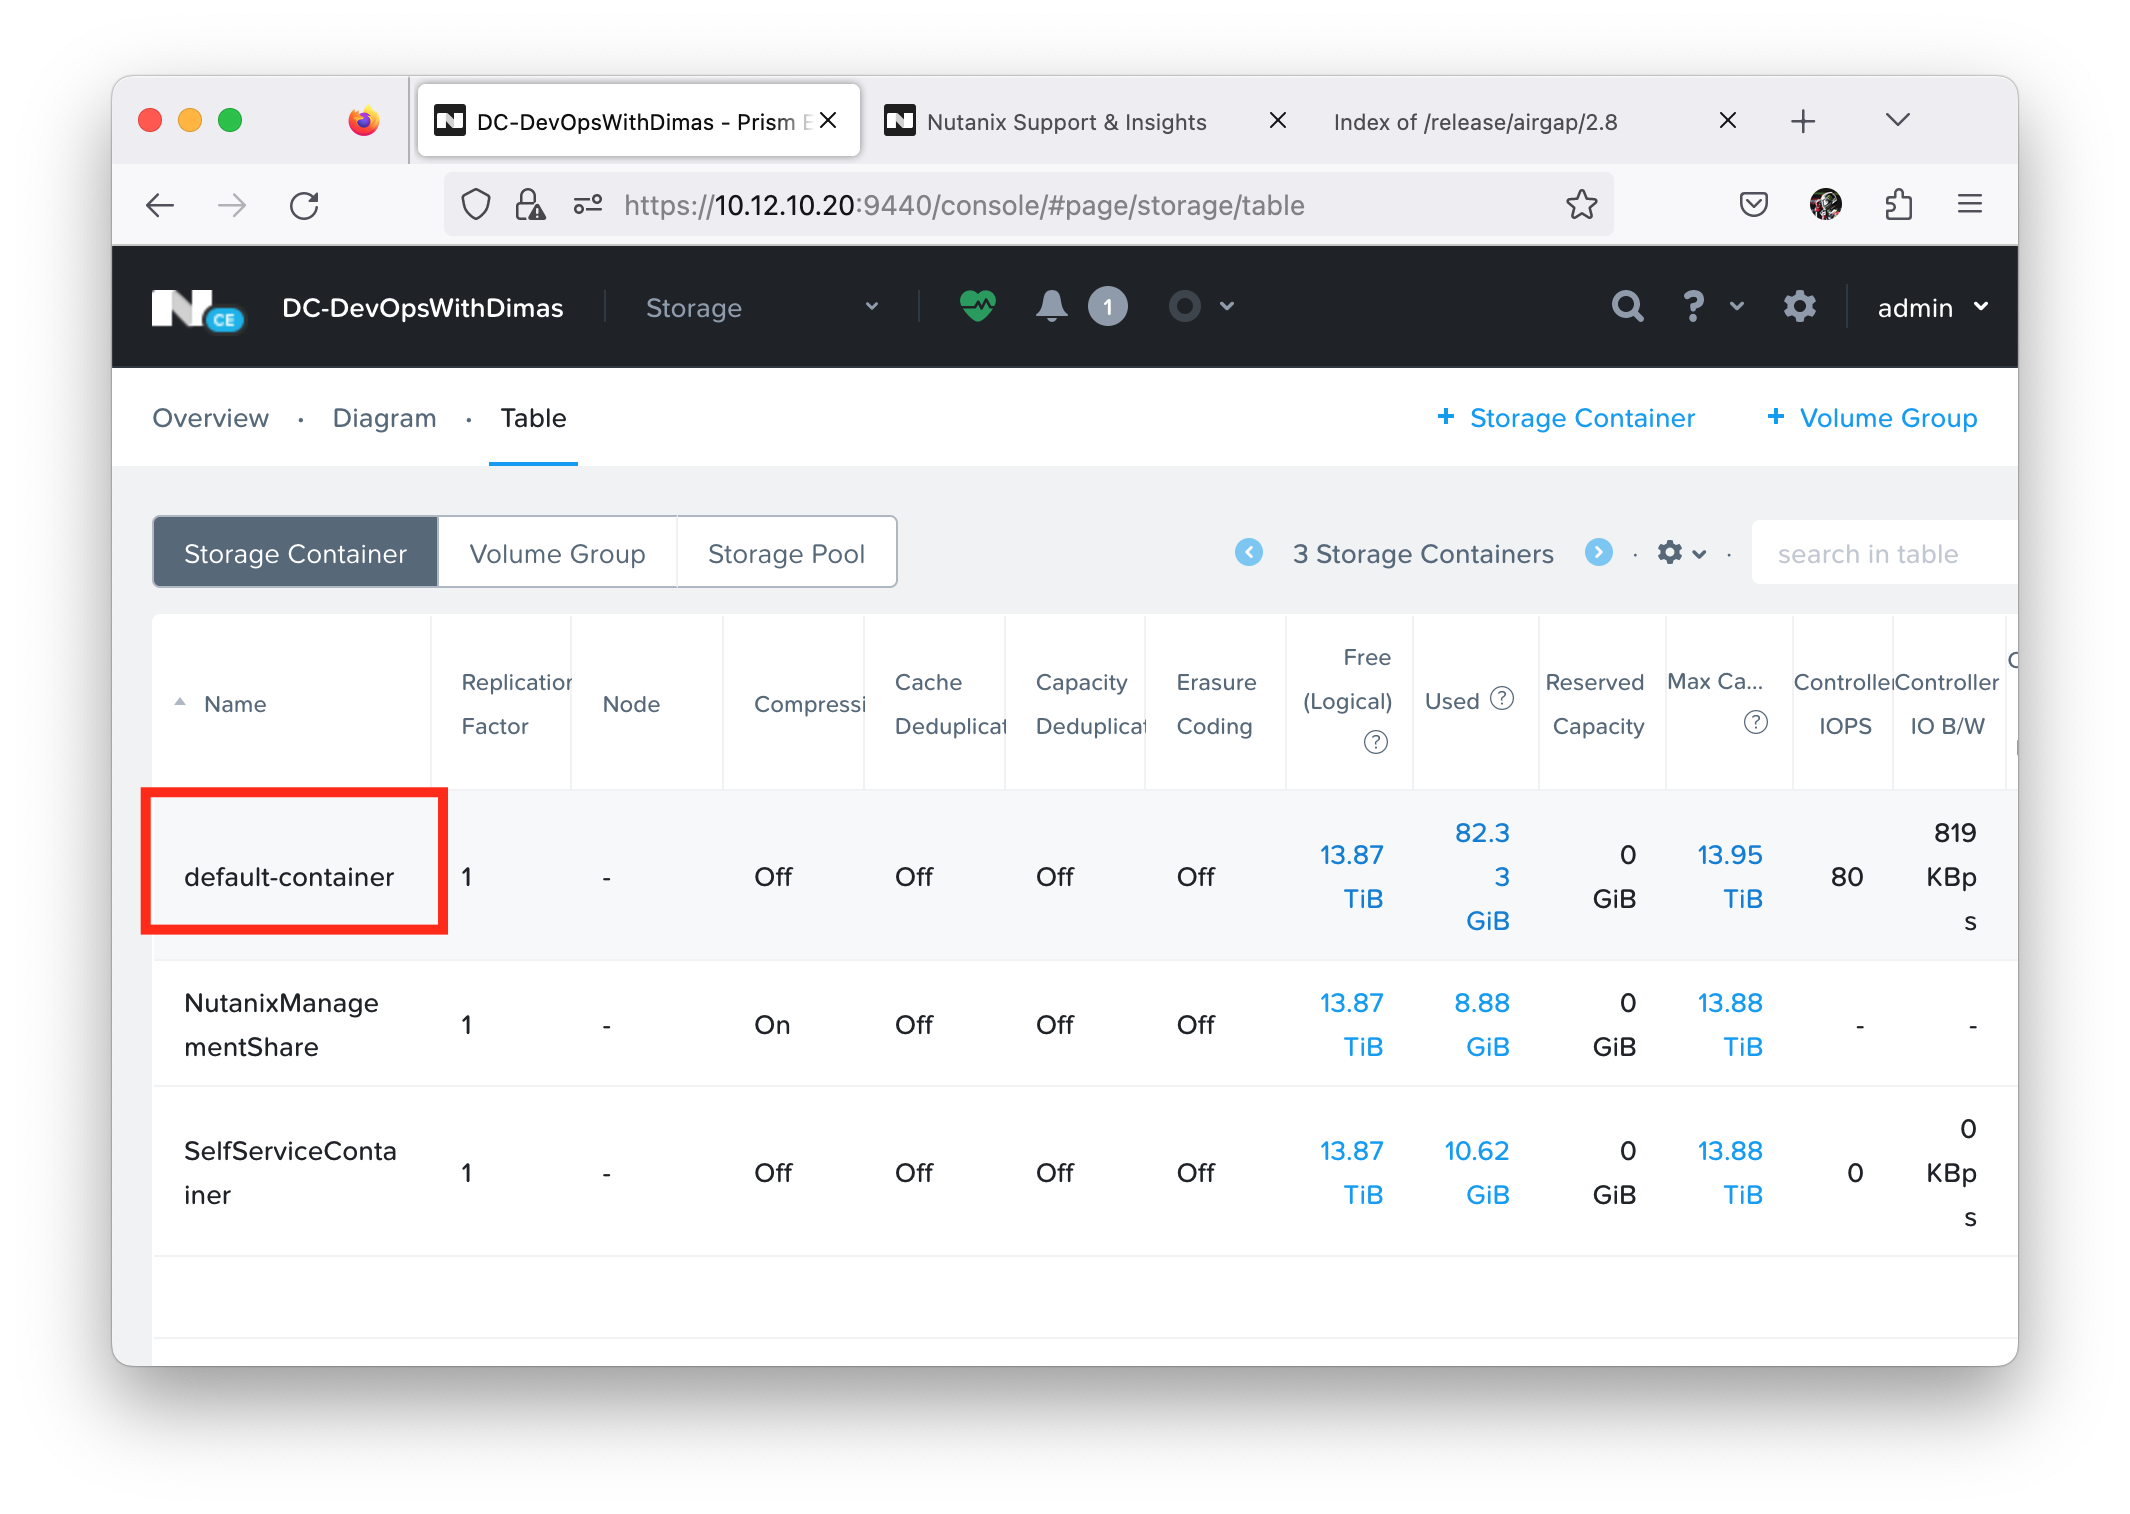The width and height of the screenshot is (2130, 1514).
Task: Click the Nutanix CE logo
Action: tap(197, 309)
